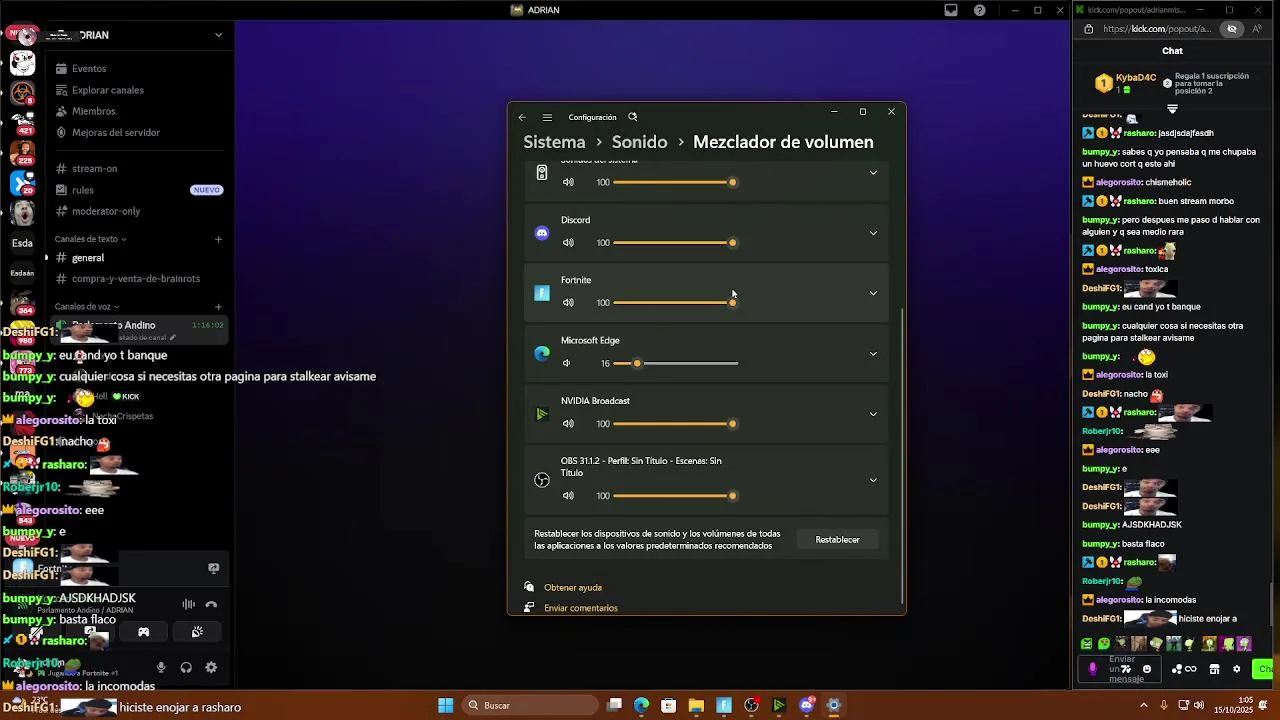The height and width of the screenshot is (720, 1280).
Task: Open Windows Start menu
Action: coord(446,706)
